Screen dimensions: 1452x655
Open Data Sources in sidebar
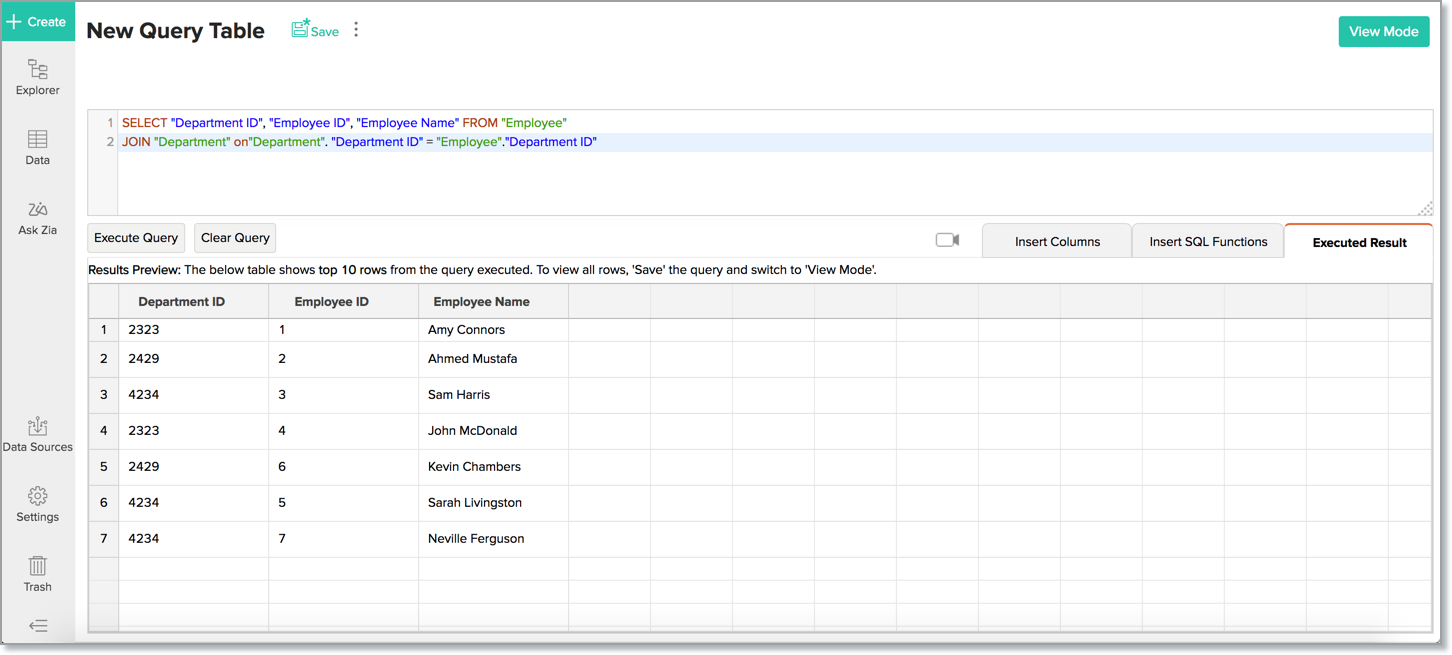coord(37,435)
